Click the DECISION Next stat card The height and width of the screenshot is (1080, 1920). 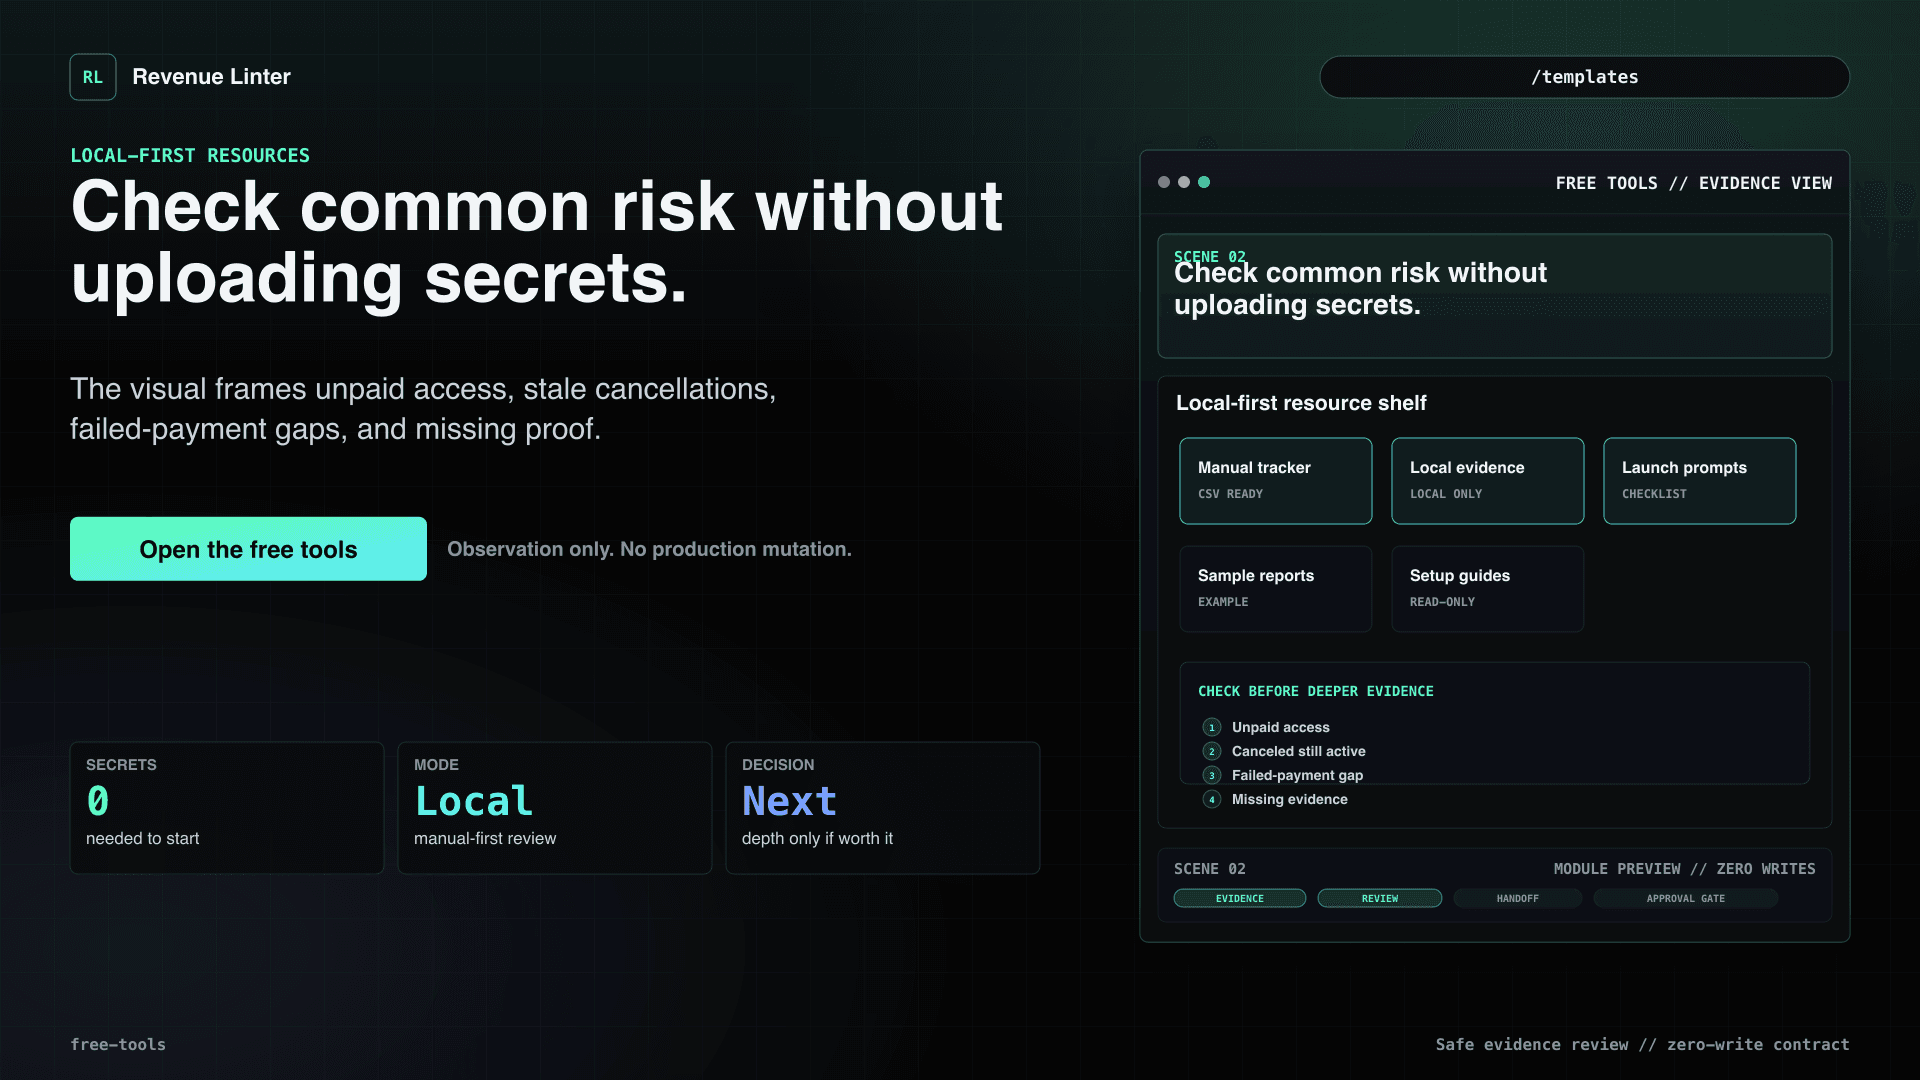point(883,808)
